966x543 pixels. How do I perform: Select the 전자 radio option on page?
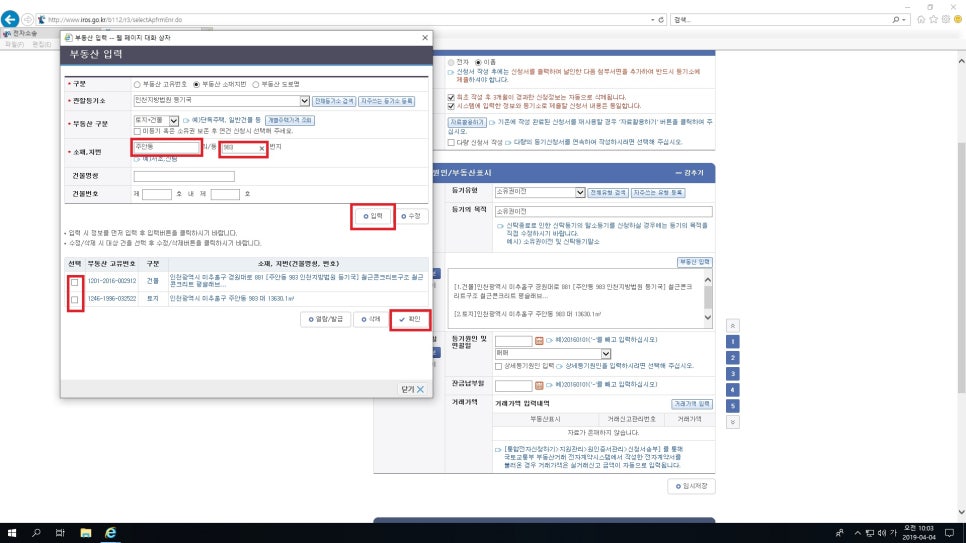tap(451, 63)
